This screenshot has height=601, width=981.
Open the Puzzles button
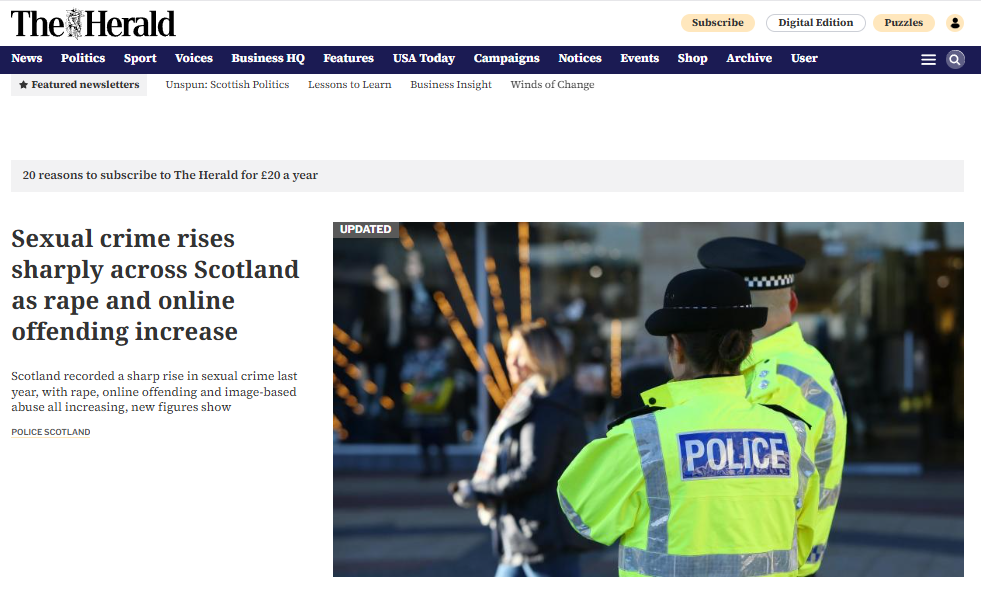click(x=903, y=23)
